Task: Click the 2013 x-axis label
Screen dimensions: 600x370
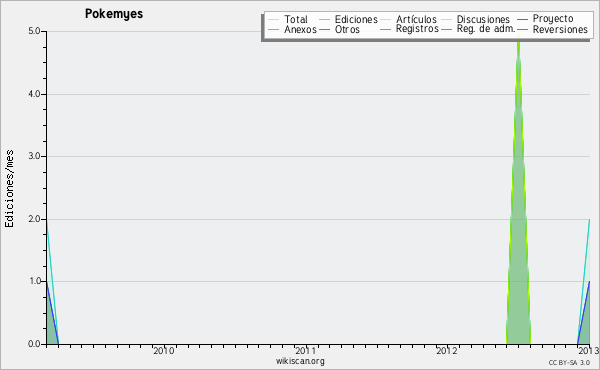Action: coord(589,351)
